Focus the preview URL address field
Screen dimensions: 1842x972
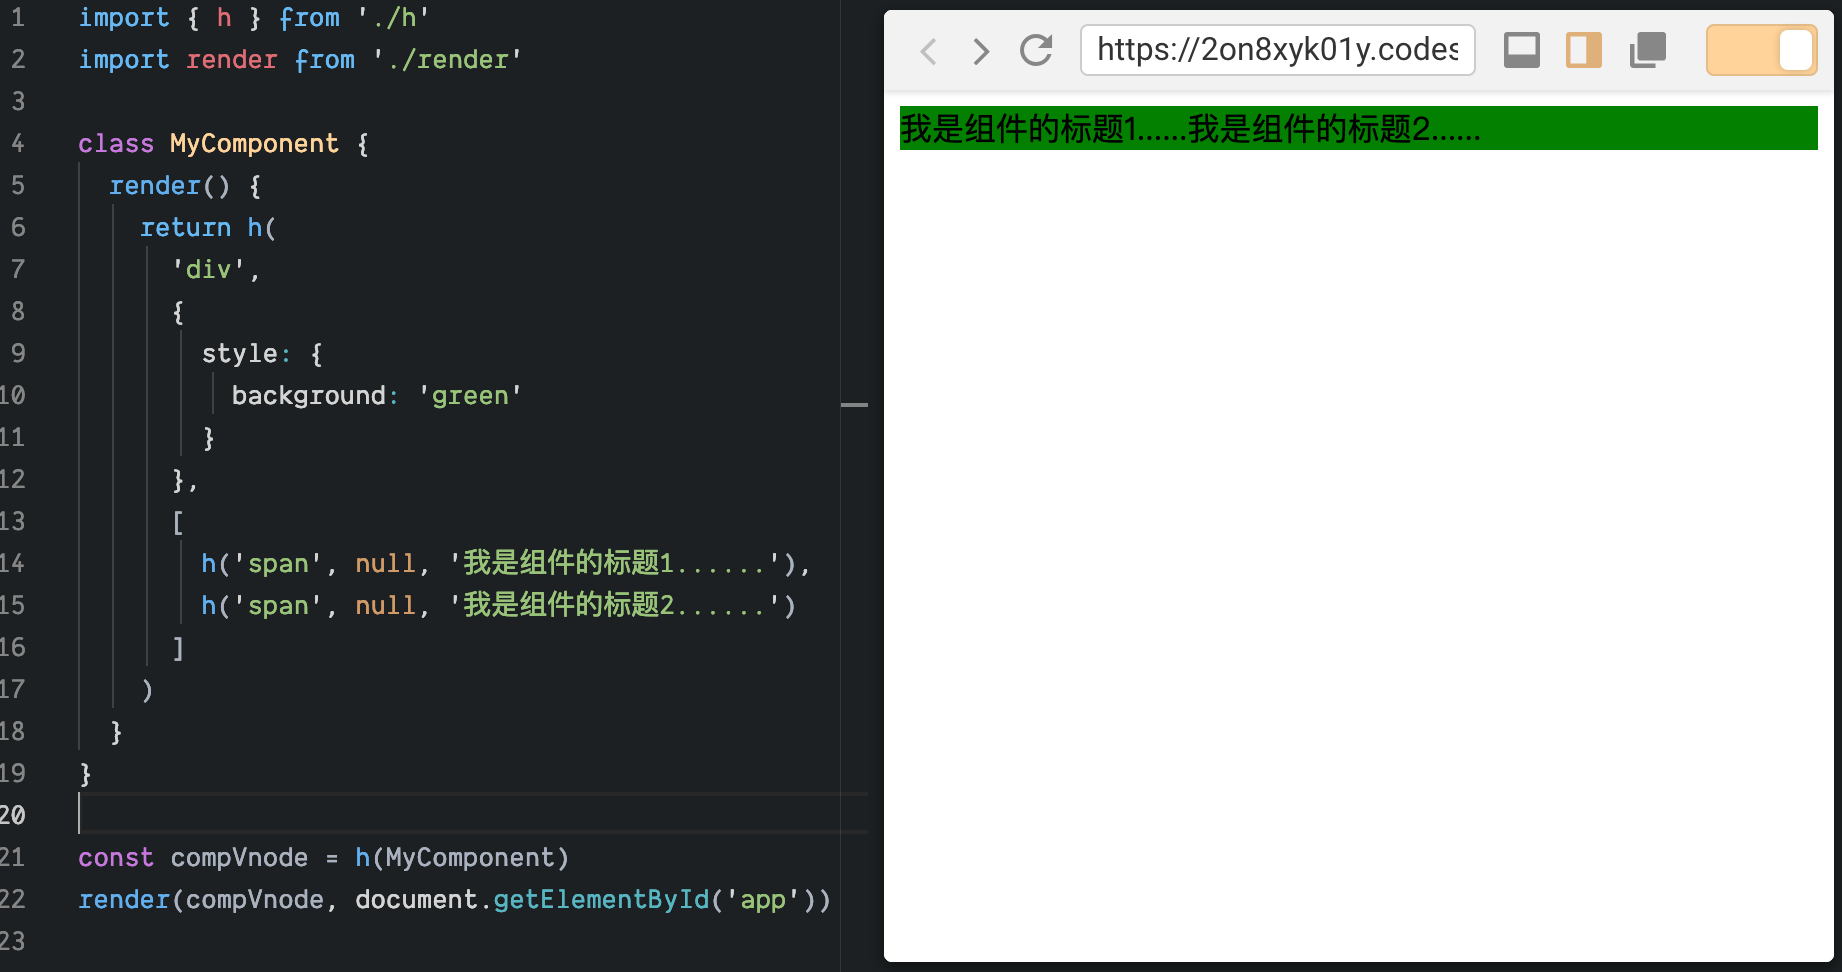click(x=1277, y=50)
